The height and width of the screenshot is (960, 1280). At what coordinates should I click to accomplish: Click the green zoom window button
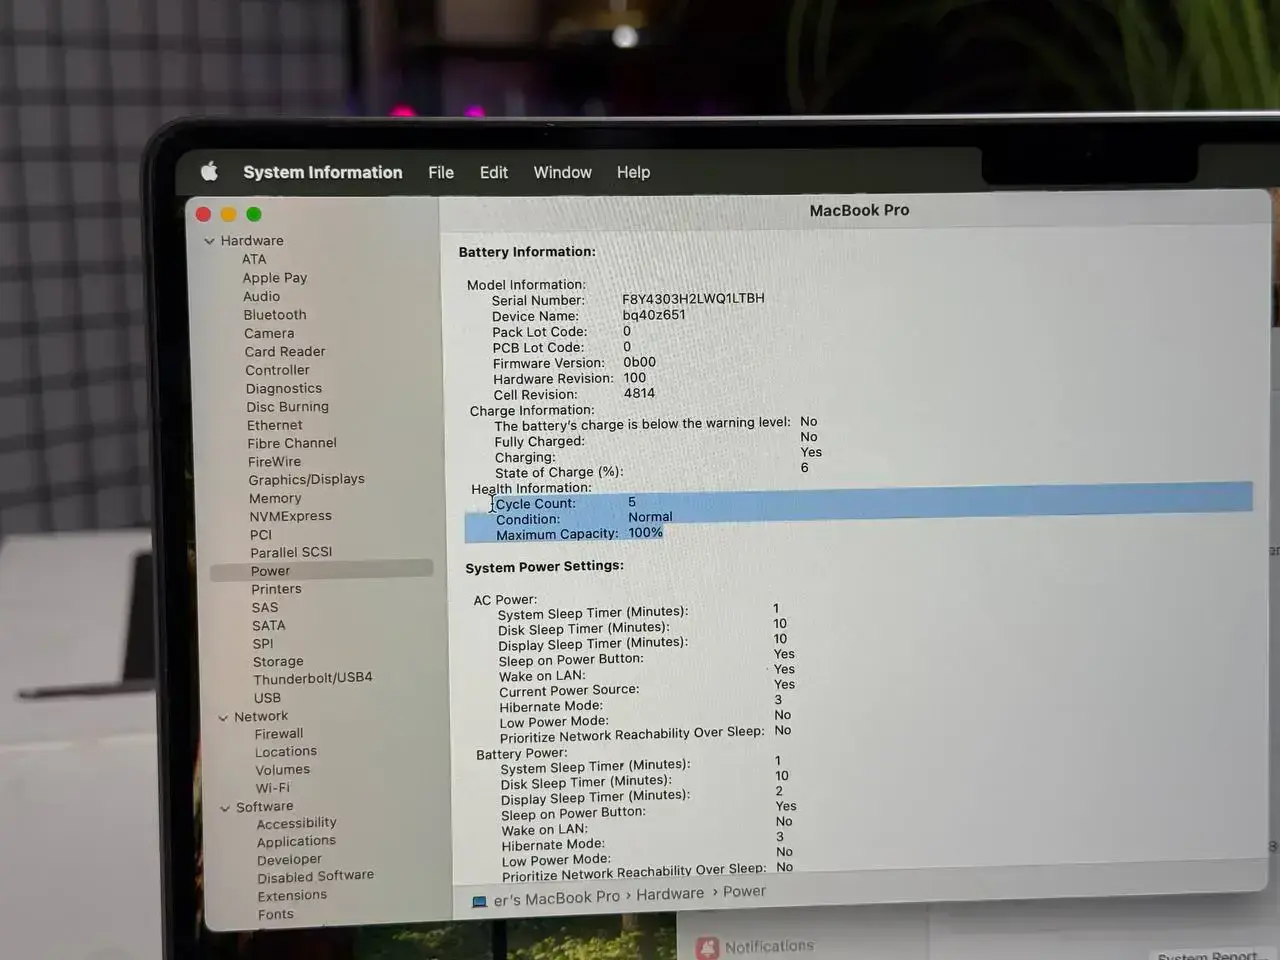pos(254,214)
